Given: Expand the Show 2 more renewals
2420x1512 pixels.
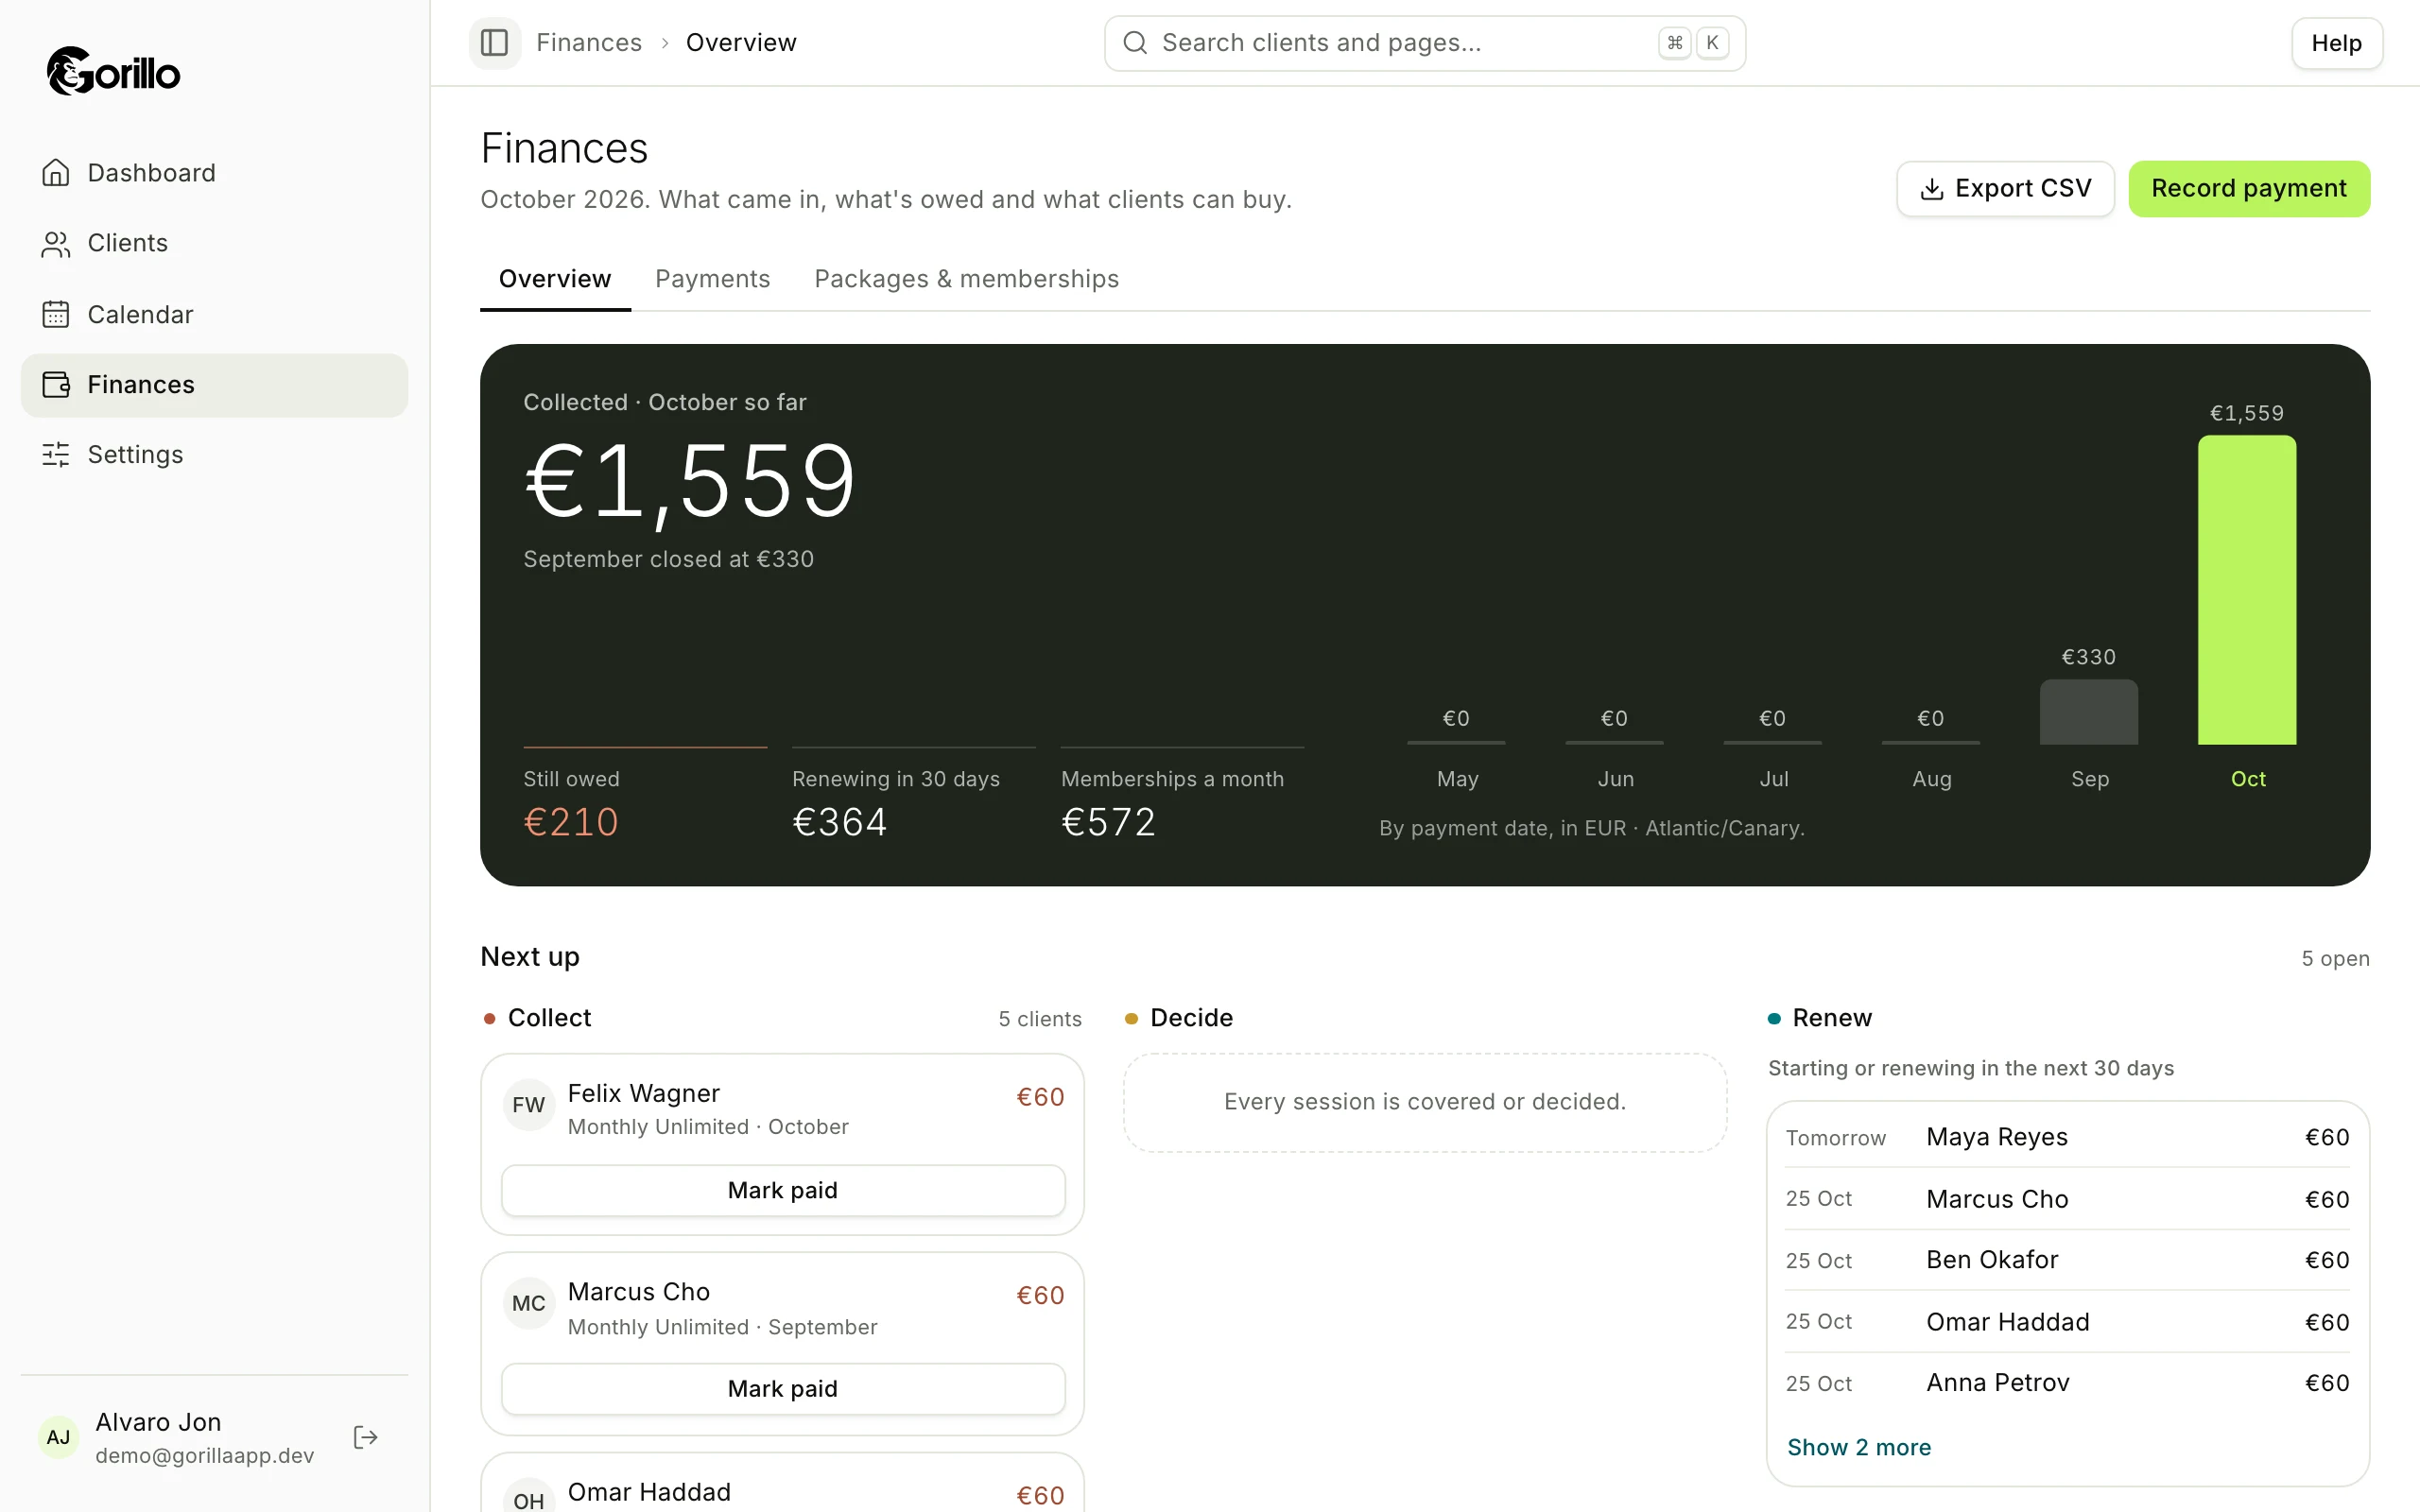Looking at the screenshot, I should pyautogui.click(x=1858, y=1447).
